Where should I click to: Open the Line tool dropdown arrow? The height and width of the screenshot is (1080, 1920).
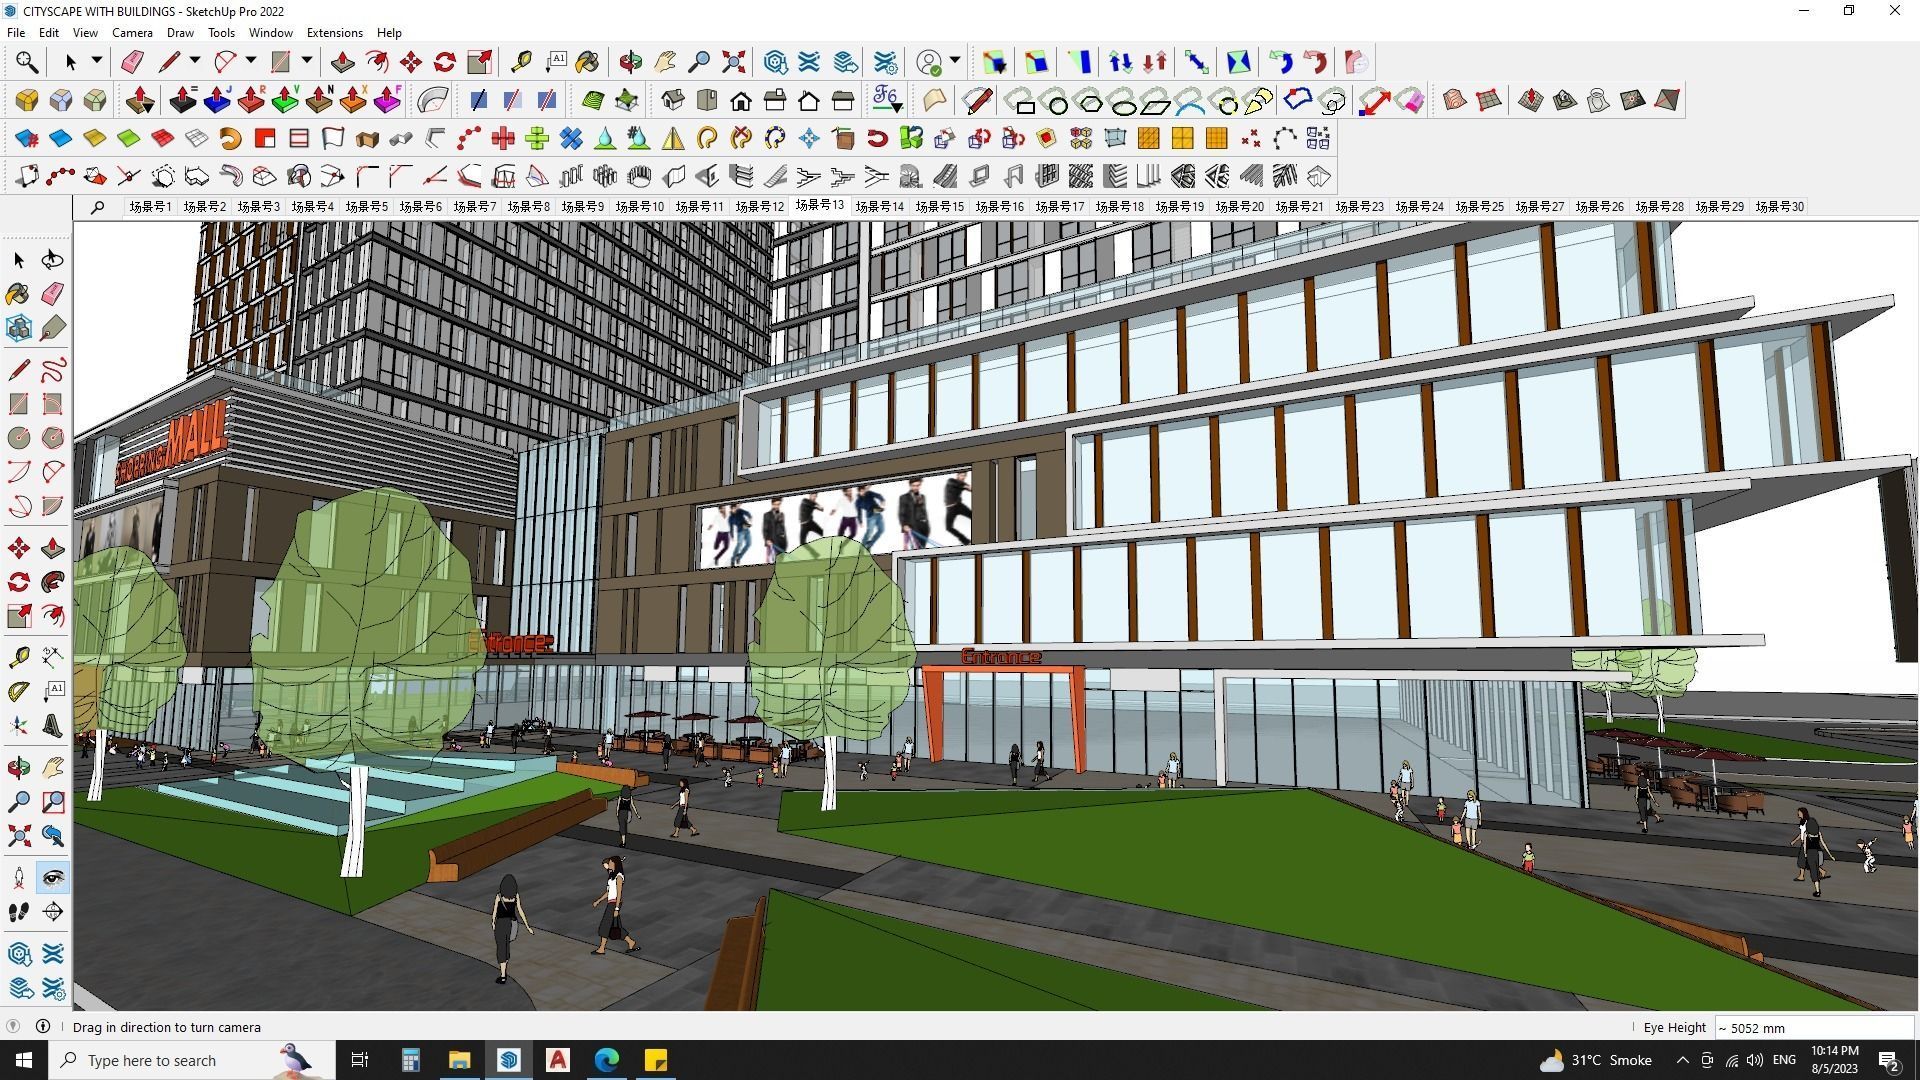click(195, 61)
